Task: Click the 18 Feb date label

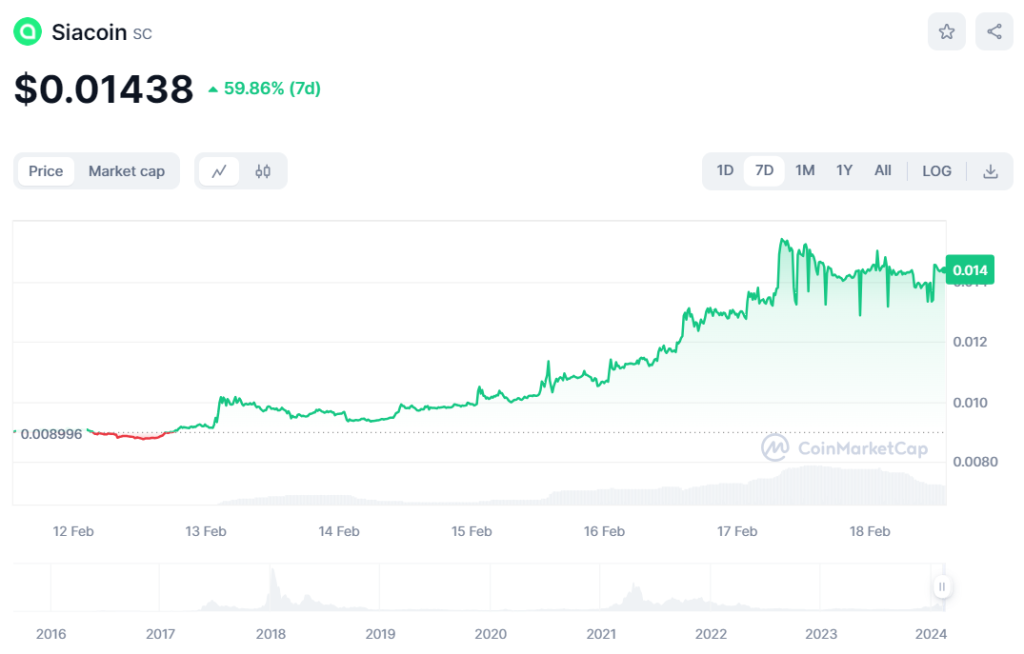Action: (870, 532)
